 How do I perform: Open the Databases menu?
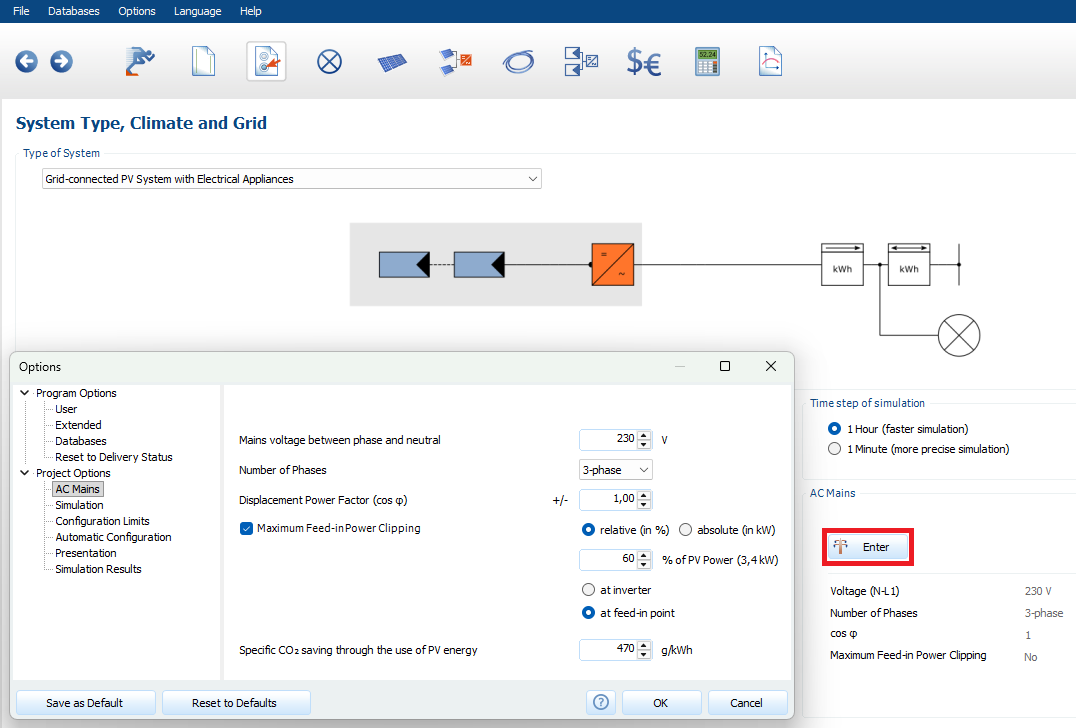point(73,11)
